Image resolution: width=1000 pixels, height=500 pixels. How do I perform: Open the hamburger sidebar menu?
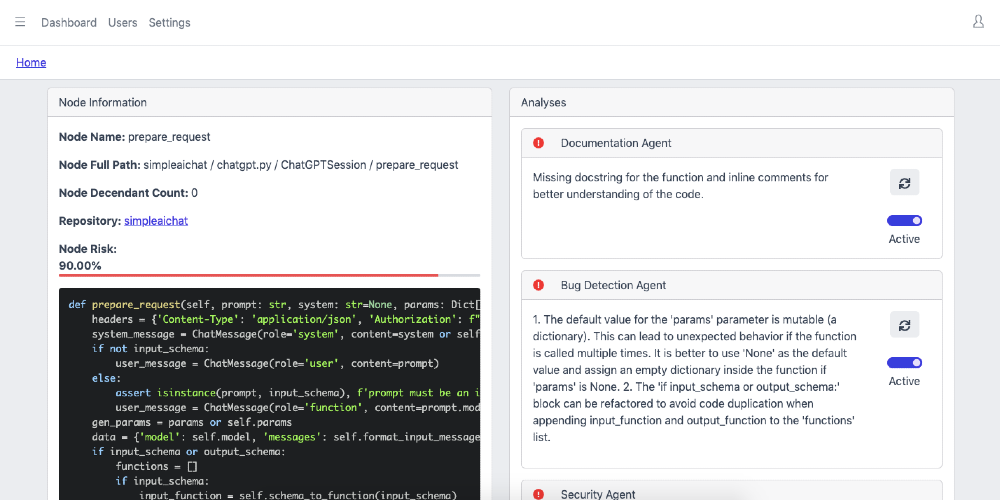[20, 22]
